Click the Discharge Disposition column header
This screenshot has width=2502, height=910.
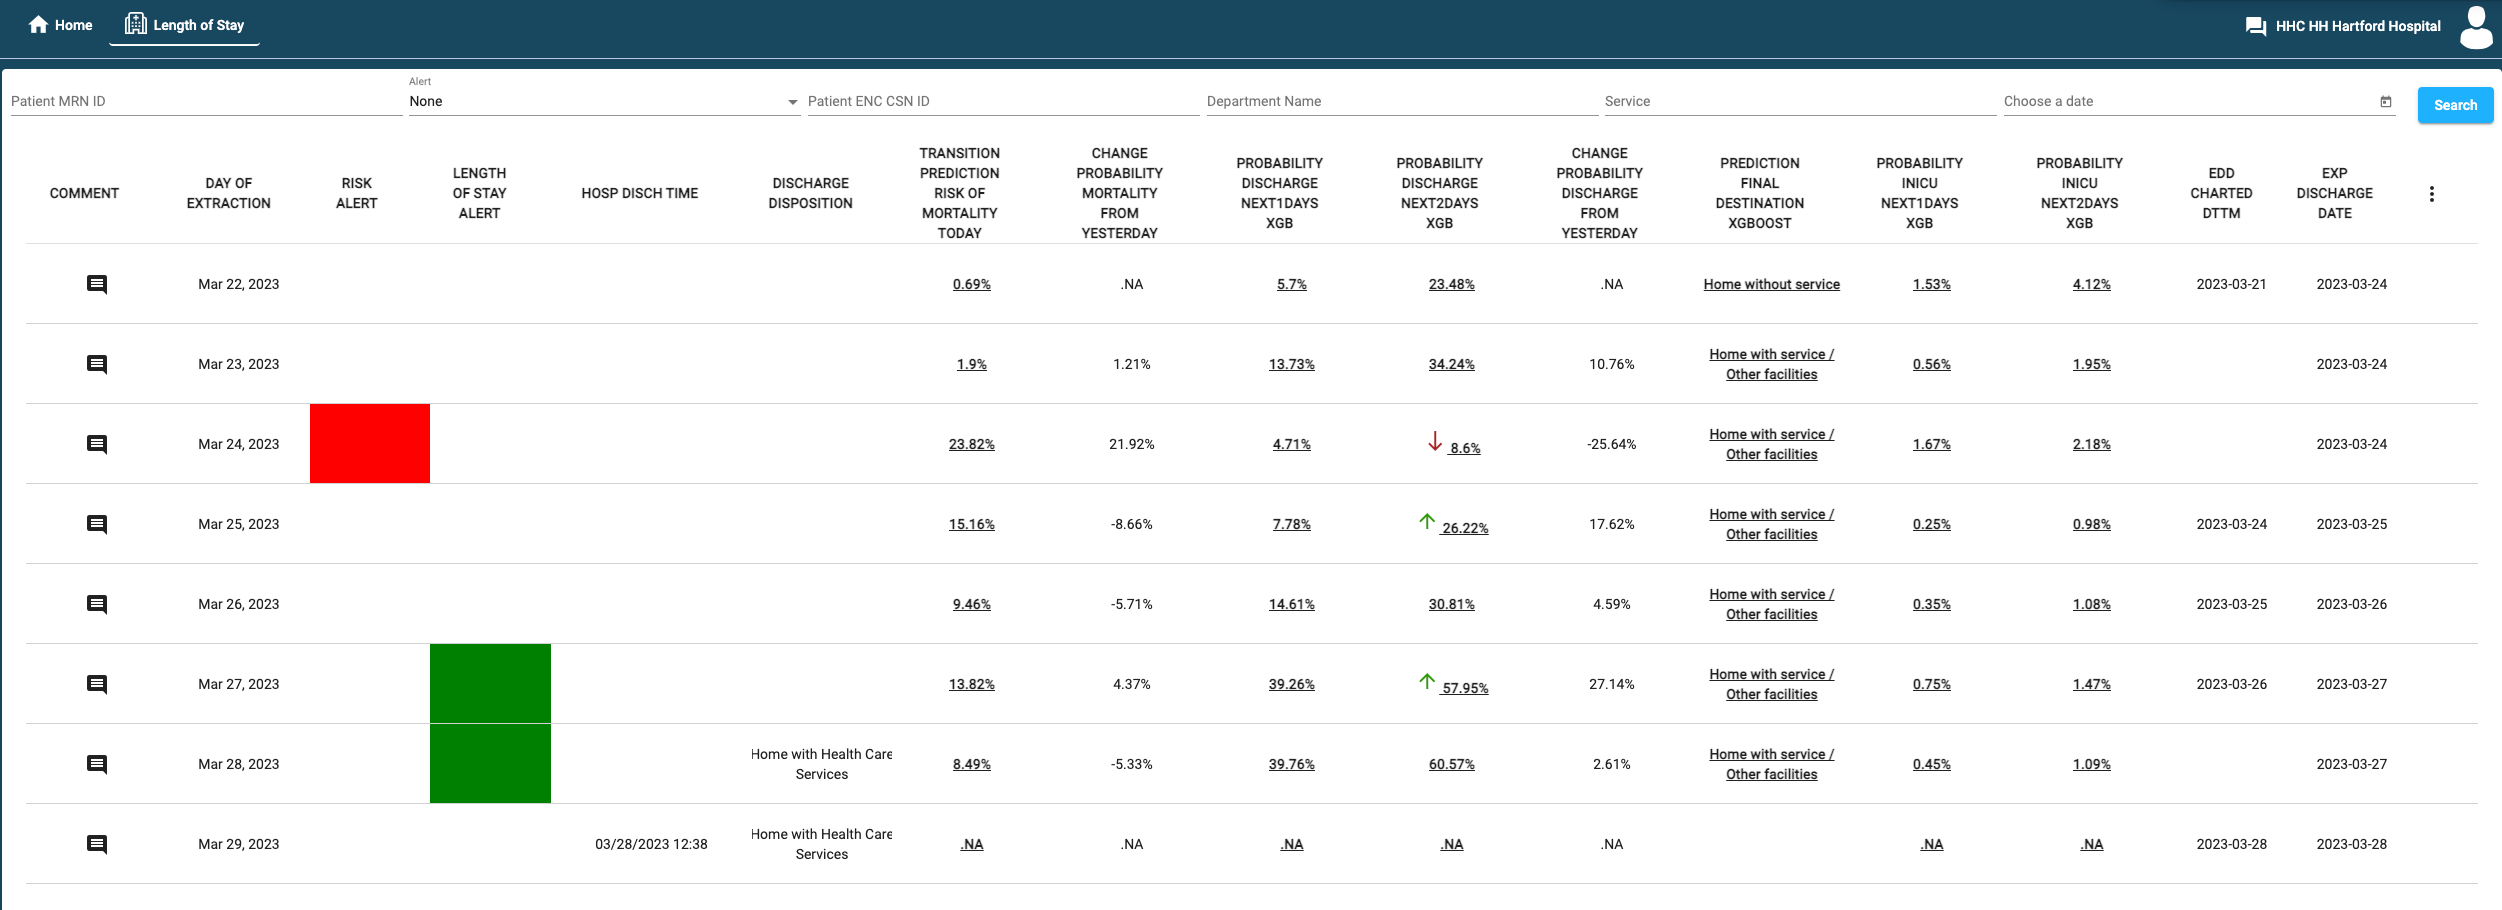(x=811, y=193)
